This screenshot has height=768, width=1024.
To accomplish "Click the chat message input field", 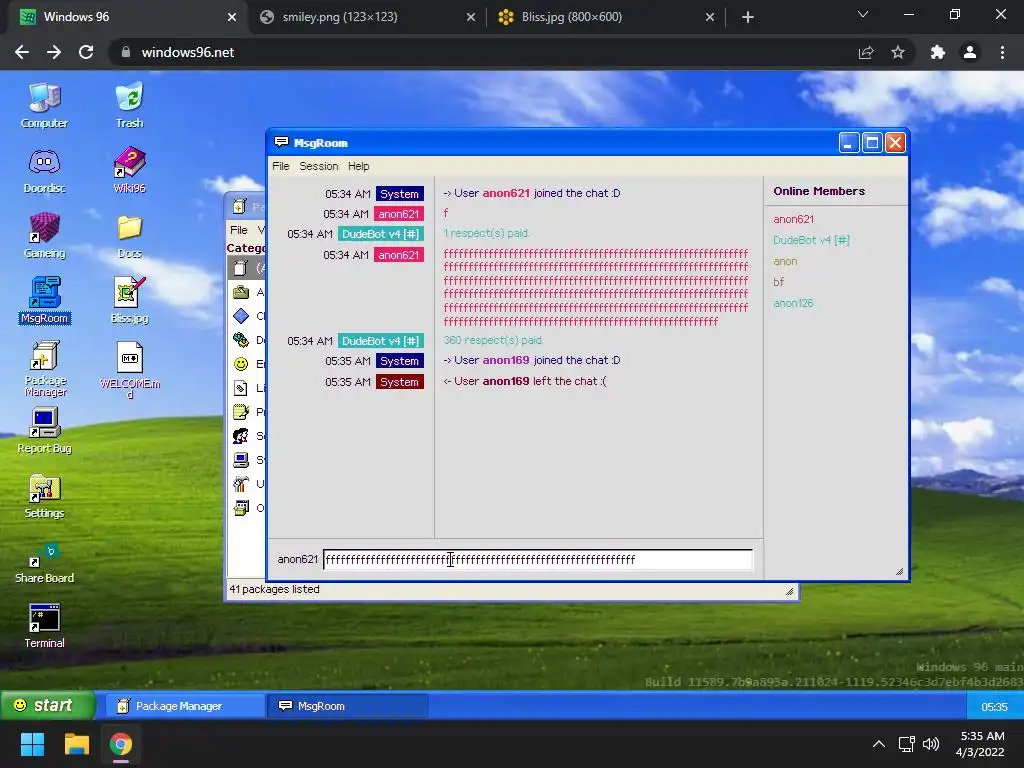I will coord(537,560).
